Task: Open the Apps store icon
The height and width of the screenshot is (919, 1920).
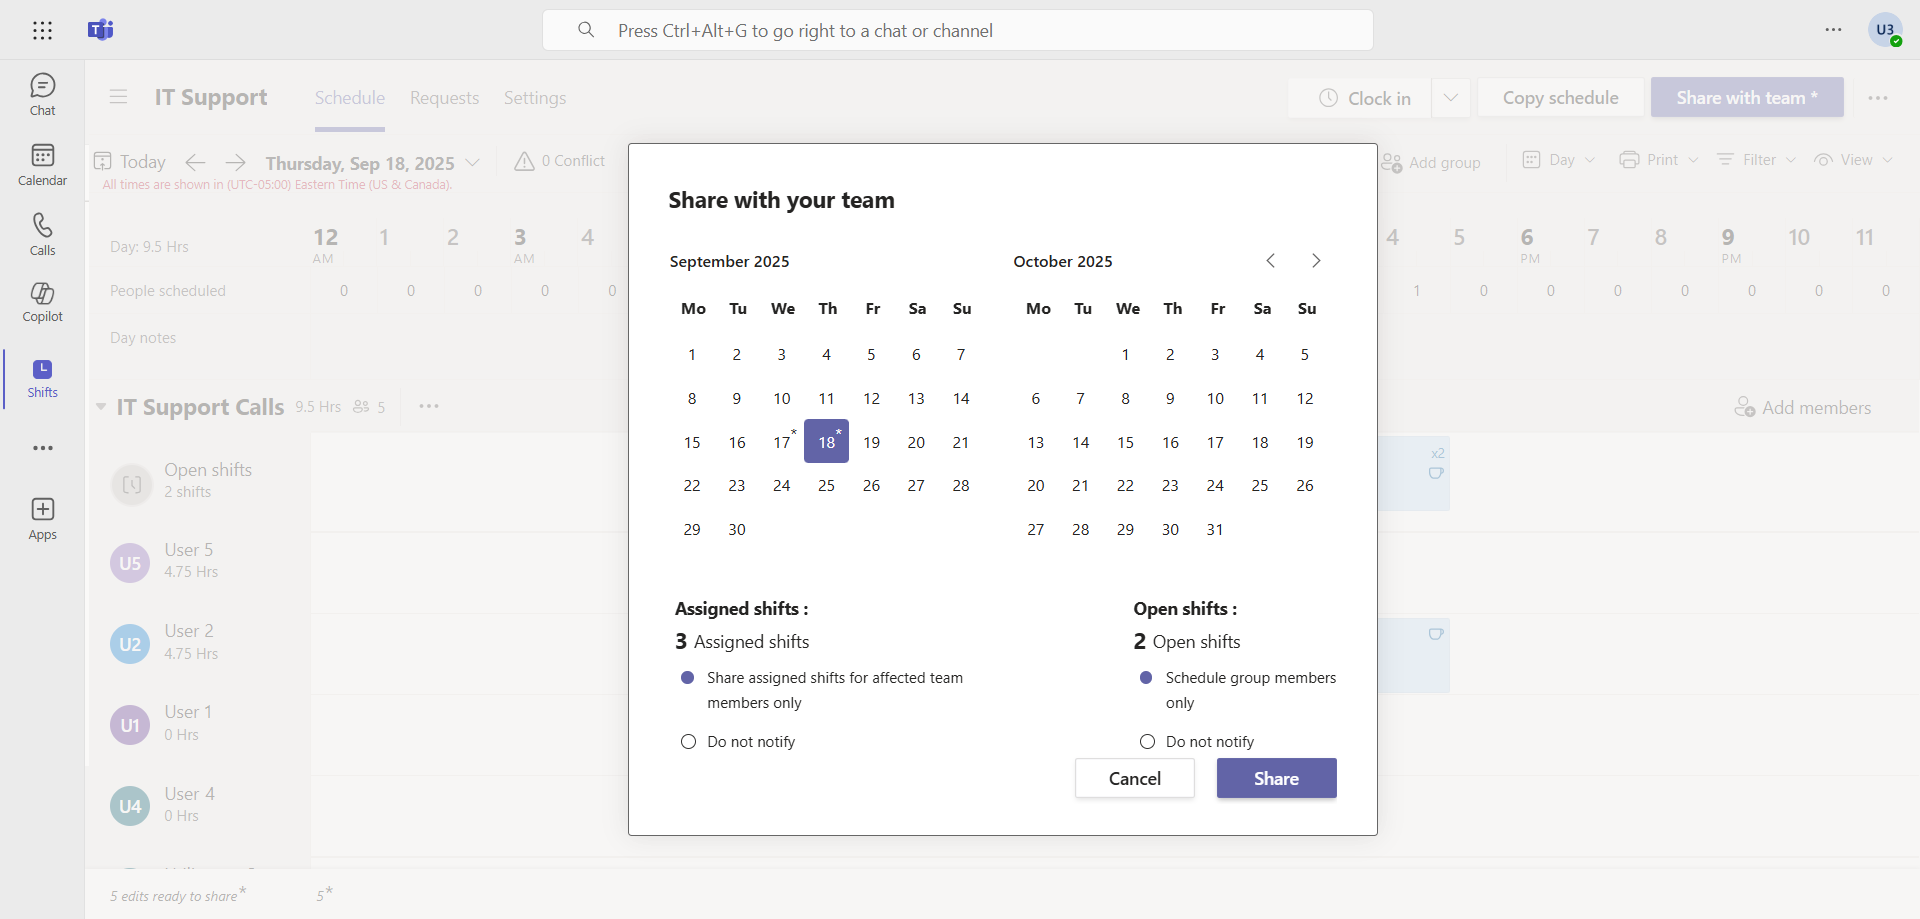Action: tap(42, 518)
